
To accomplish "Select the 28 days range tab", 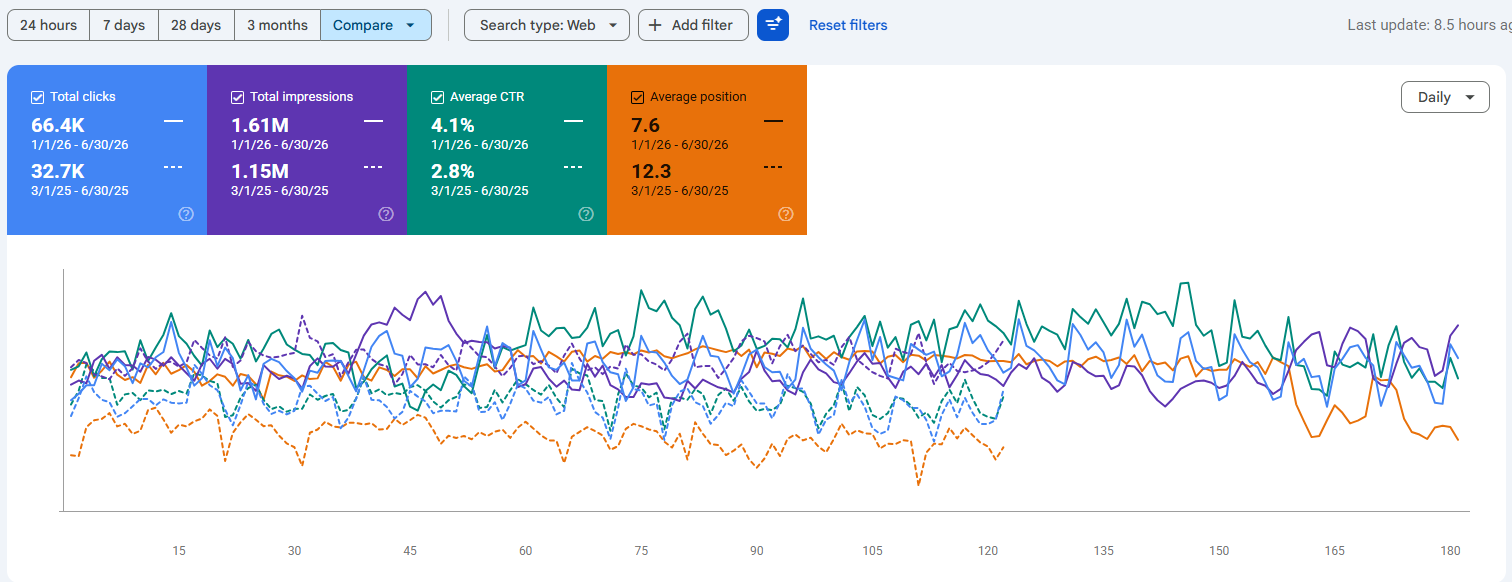I will point(196,25).
